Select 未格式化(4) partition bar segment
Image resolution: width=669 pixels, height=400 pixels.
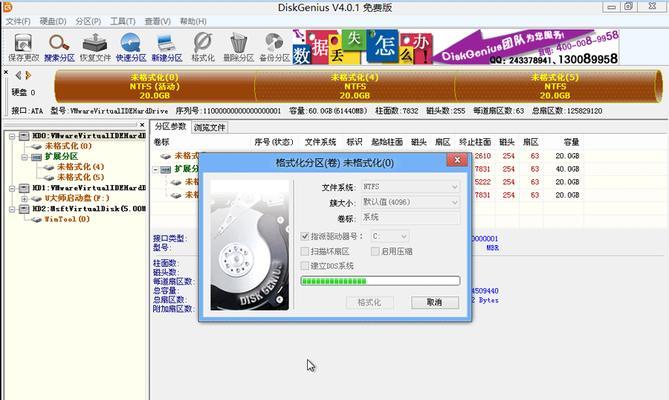coord(355,86)
